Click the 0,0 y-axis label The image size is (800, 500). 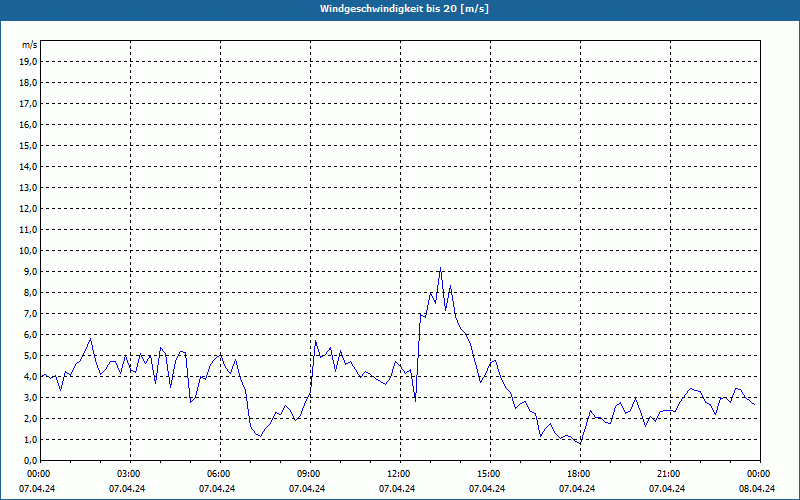point(30,460)
